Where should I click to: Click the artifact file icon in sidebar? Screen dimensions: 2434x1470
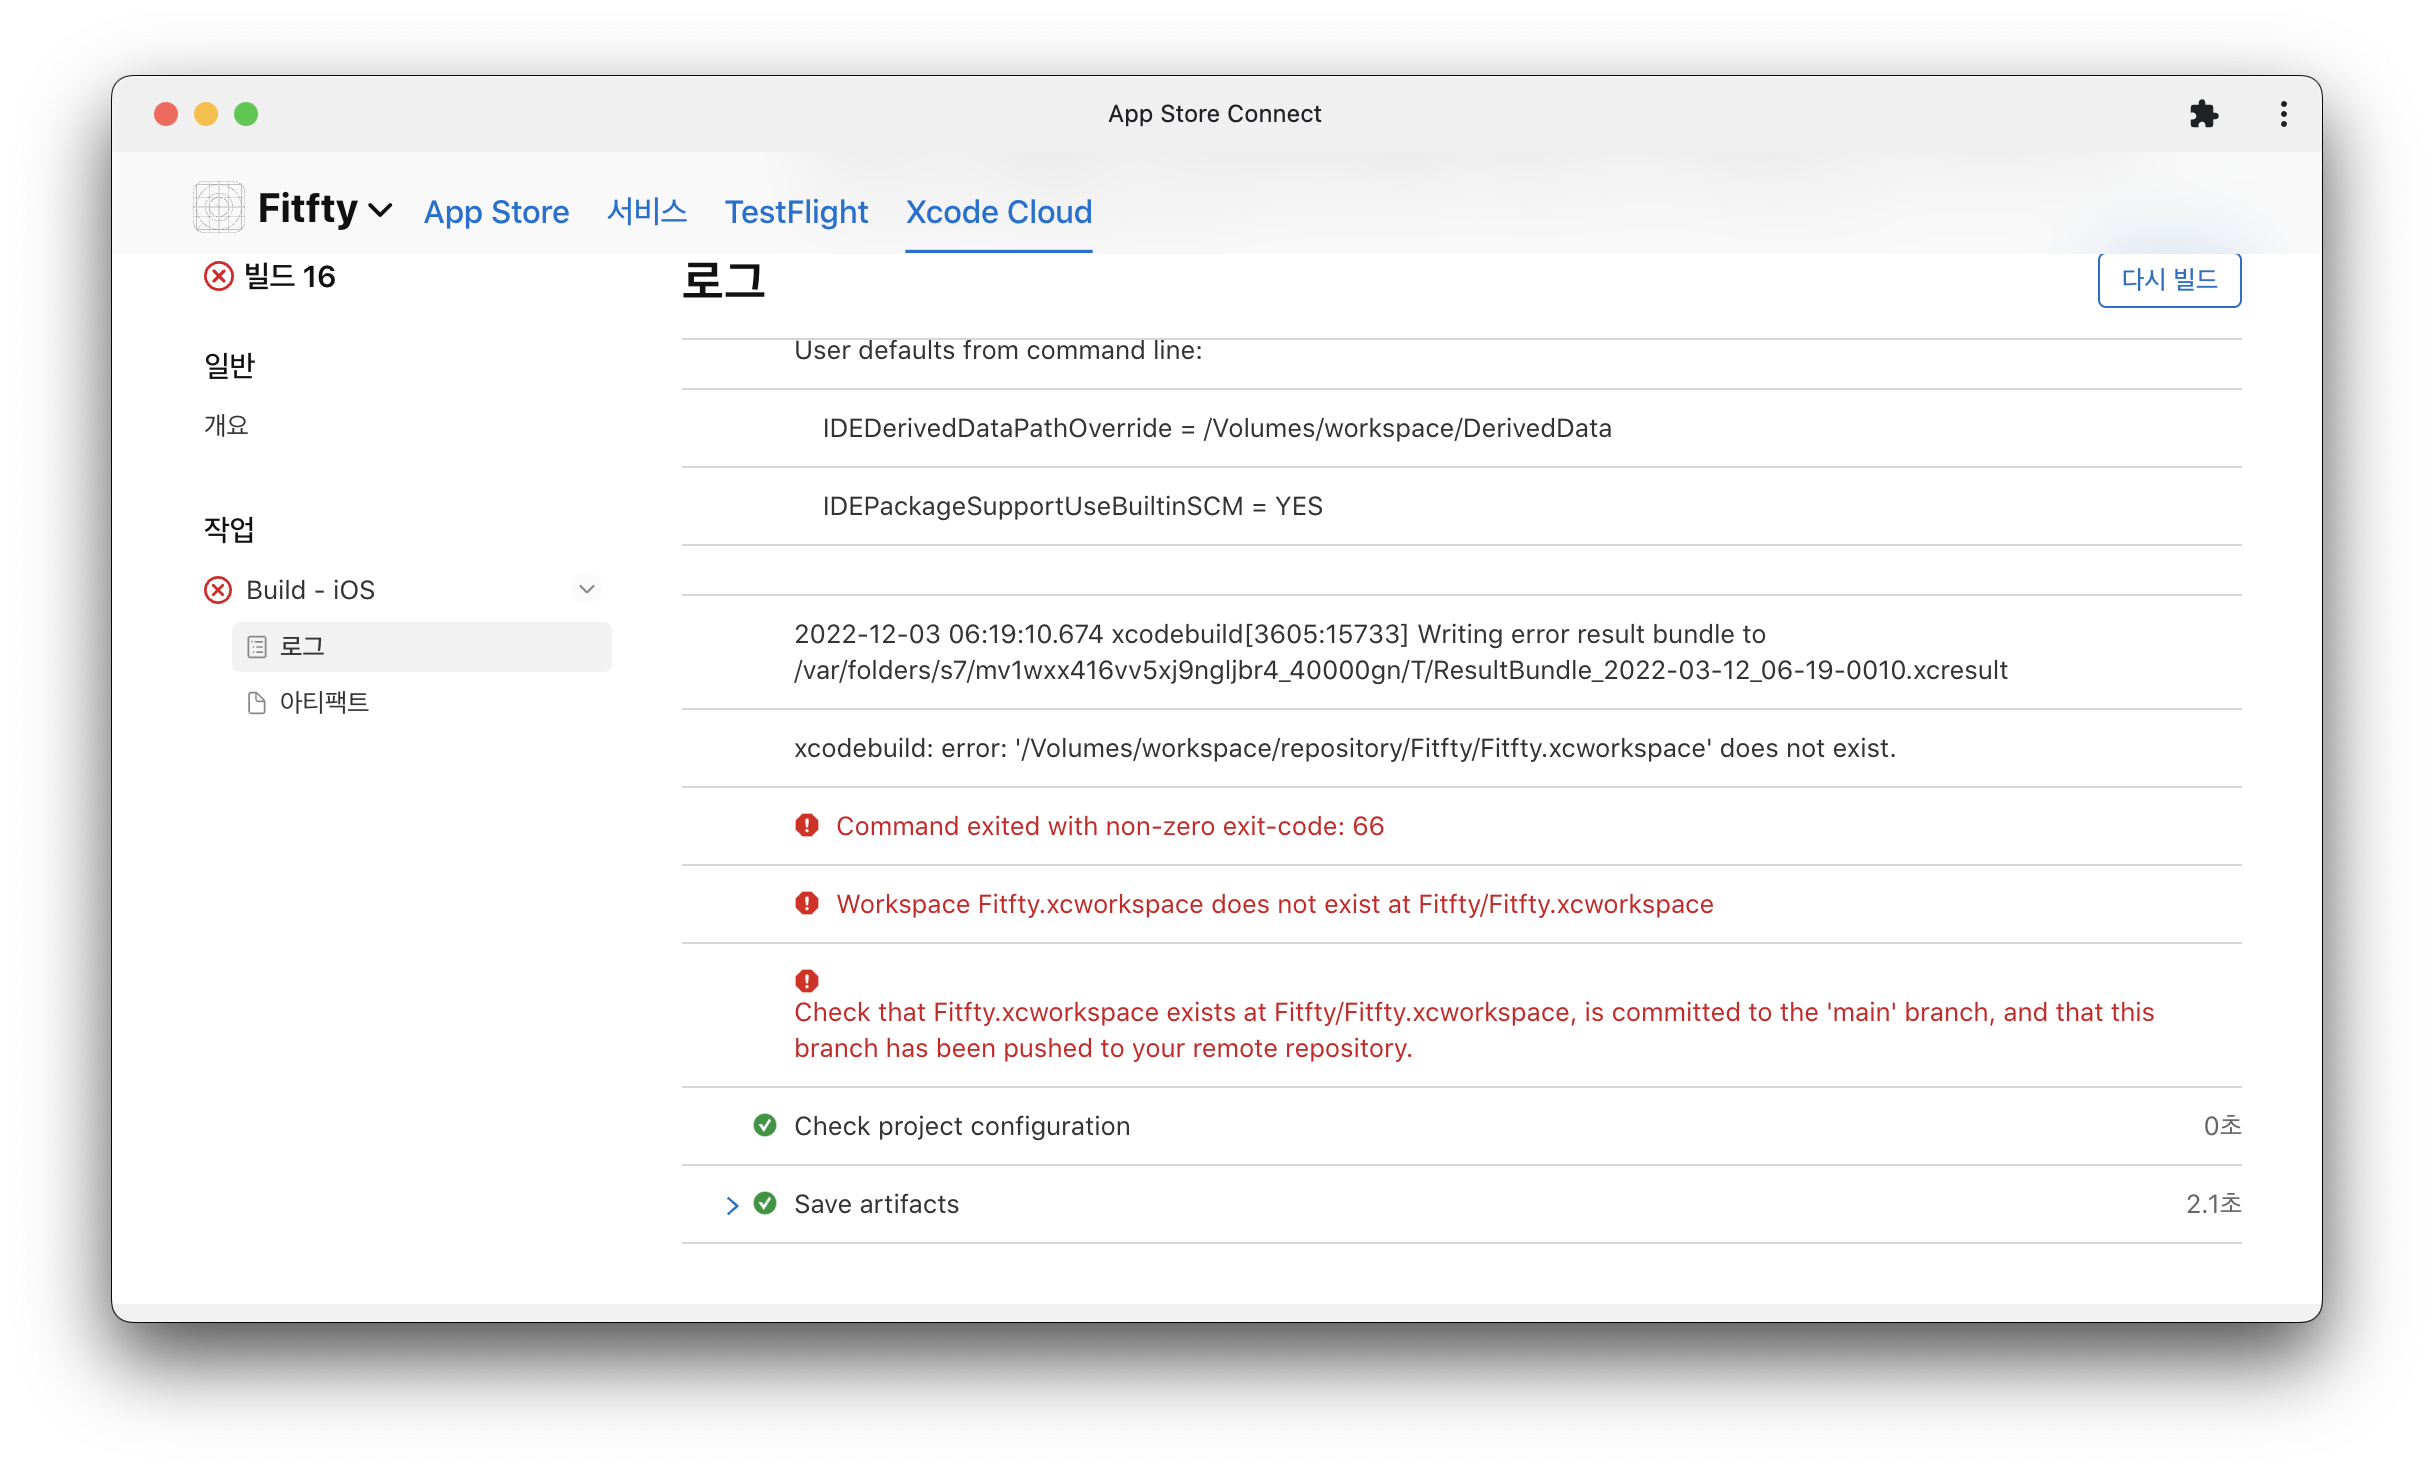(257, 703)
